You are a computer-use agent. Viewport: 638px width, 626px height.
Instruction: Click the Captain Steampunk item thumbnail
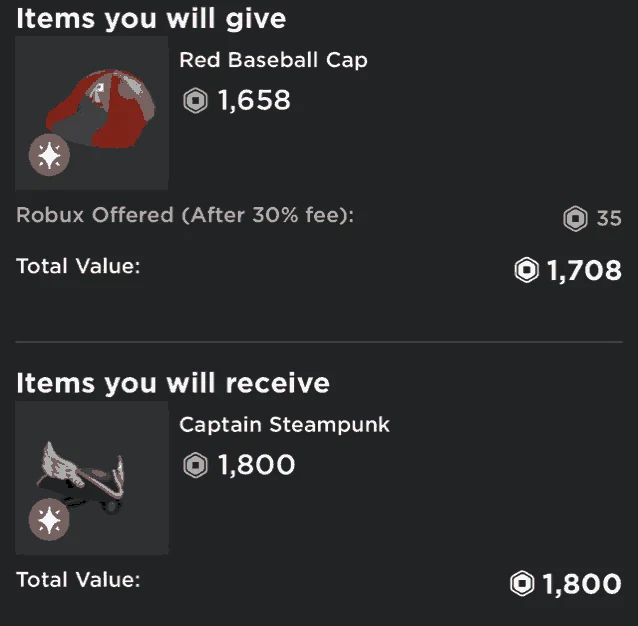tap(92, 478)
